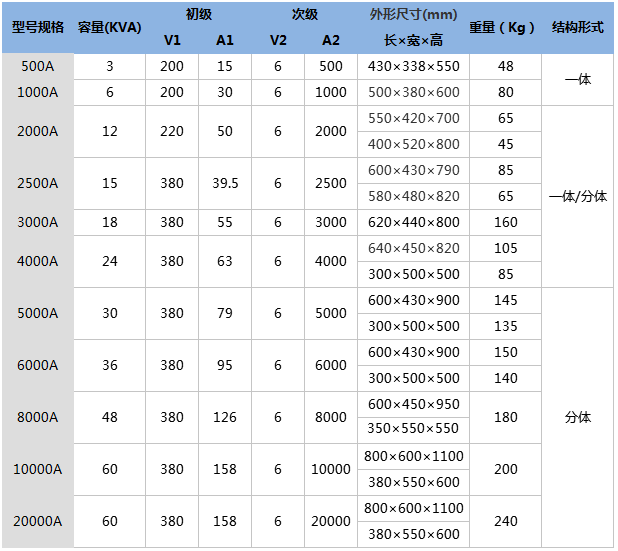Select A1 value 126 in 8000A row
618x551 pixels.
(225, 417)
